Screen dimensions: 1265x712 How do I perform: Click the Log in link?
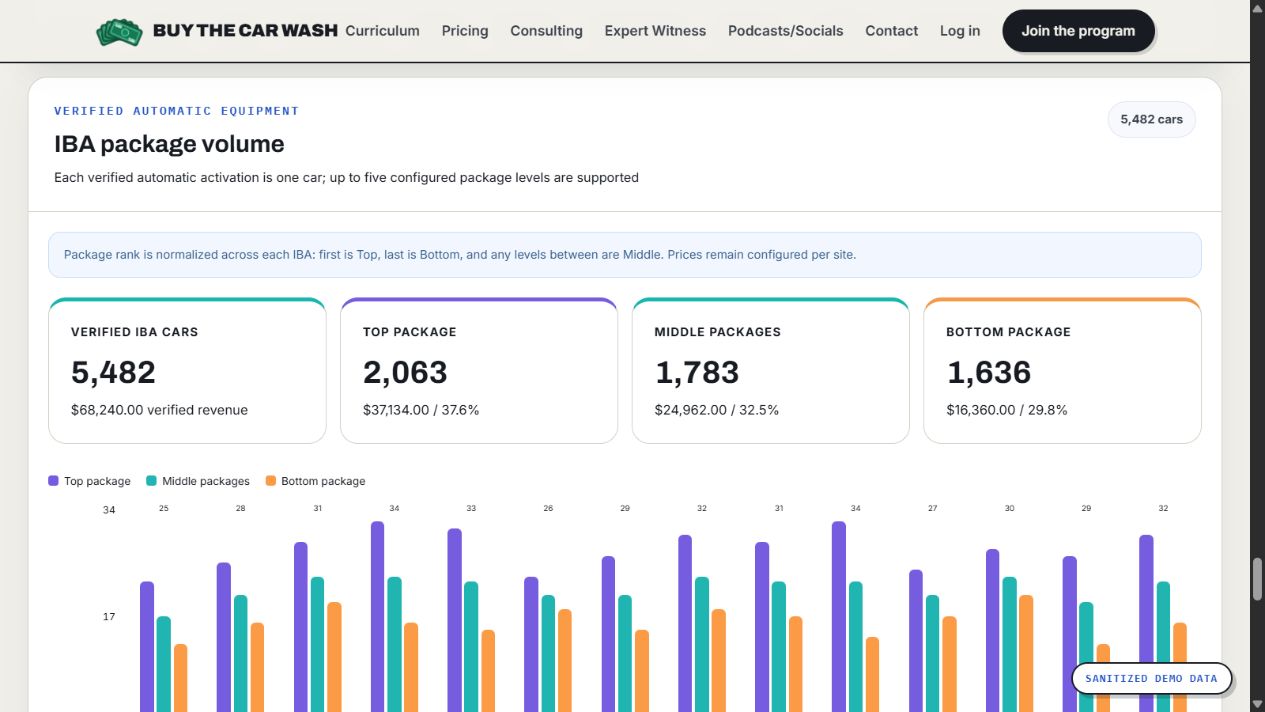click(x=960, y=31)
